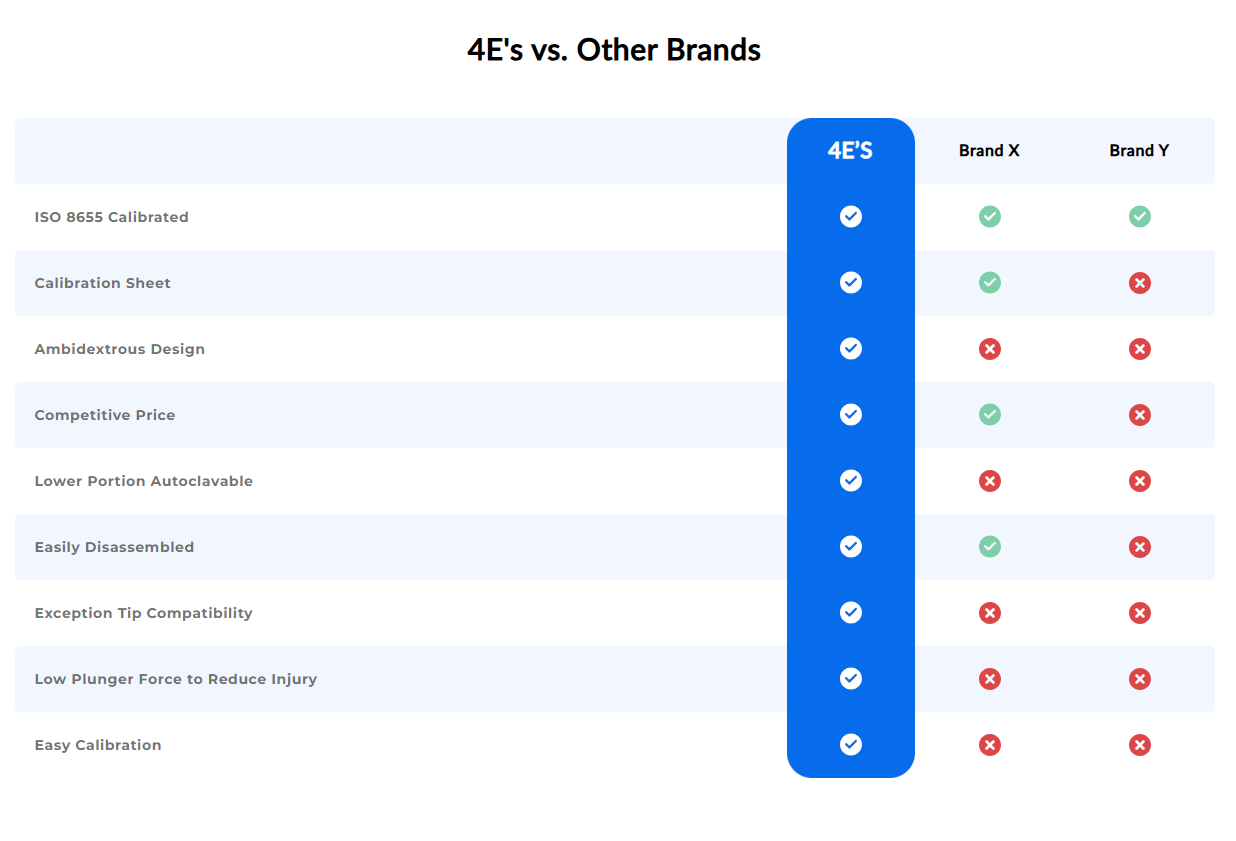Viewport: 1236px width, 841px height.
Task: Click the Low Plunger Force to Reduce Injury label
Action: click(176, 679)
